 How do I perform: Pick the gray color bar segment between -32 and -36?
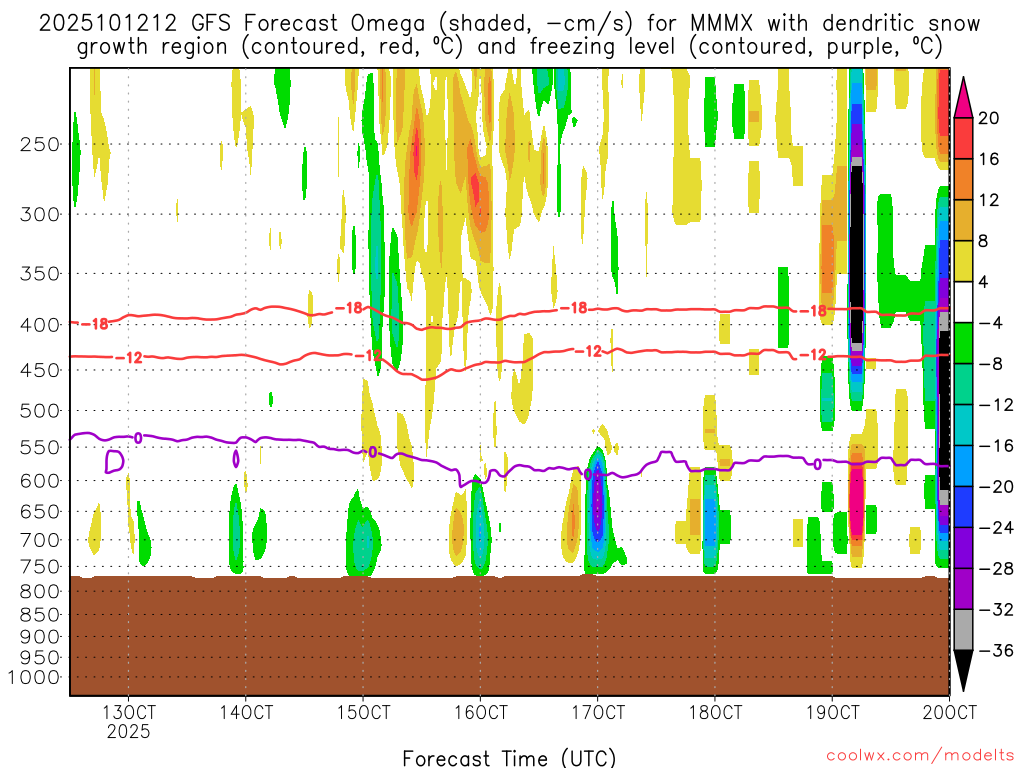[965, 630]
